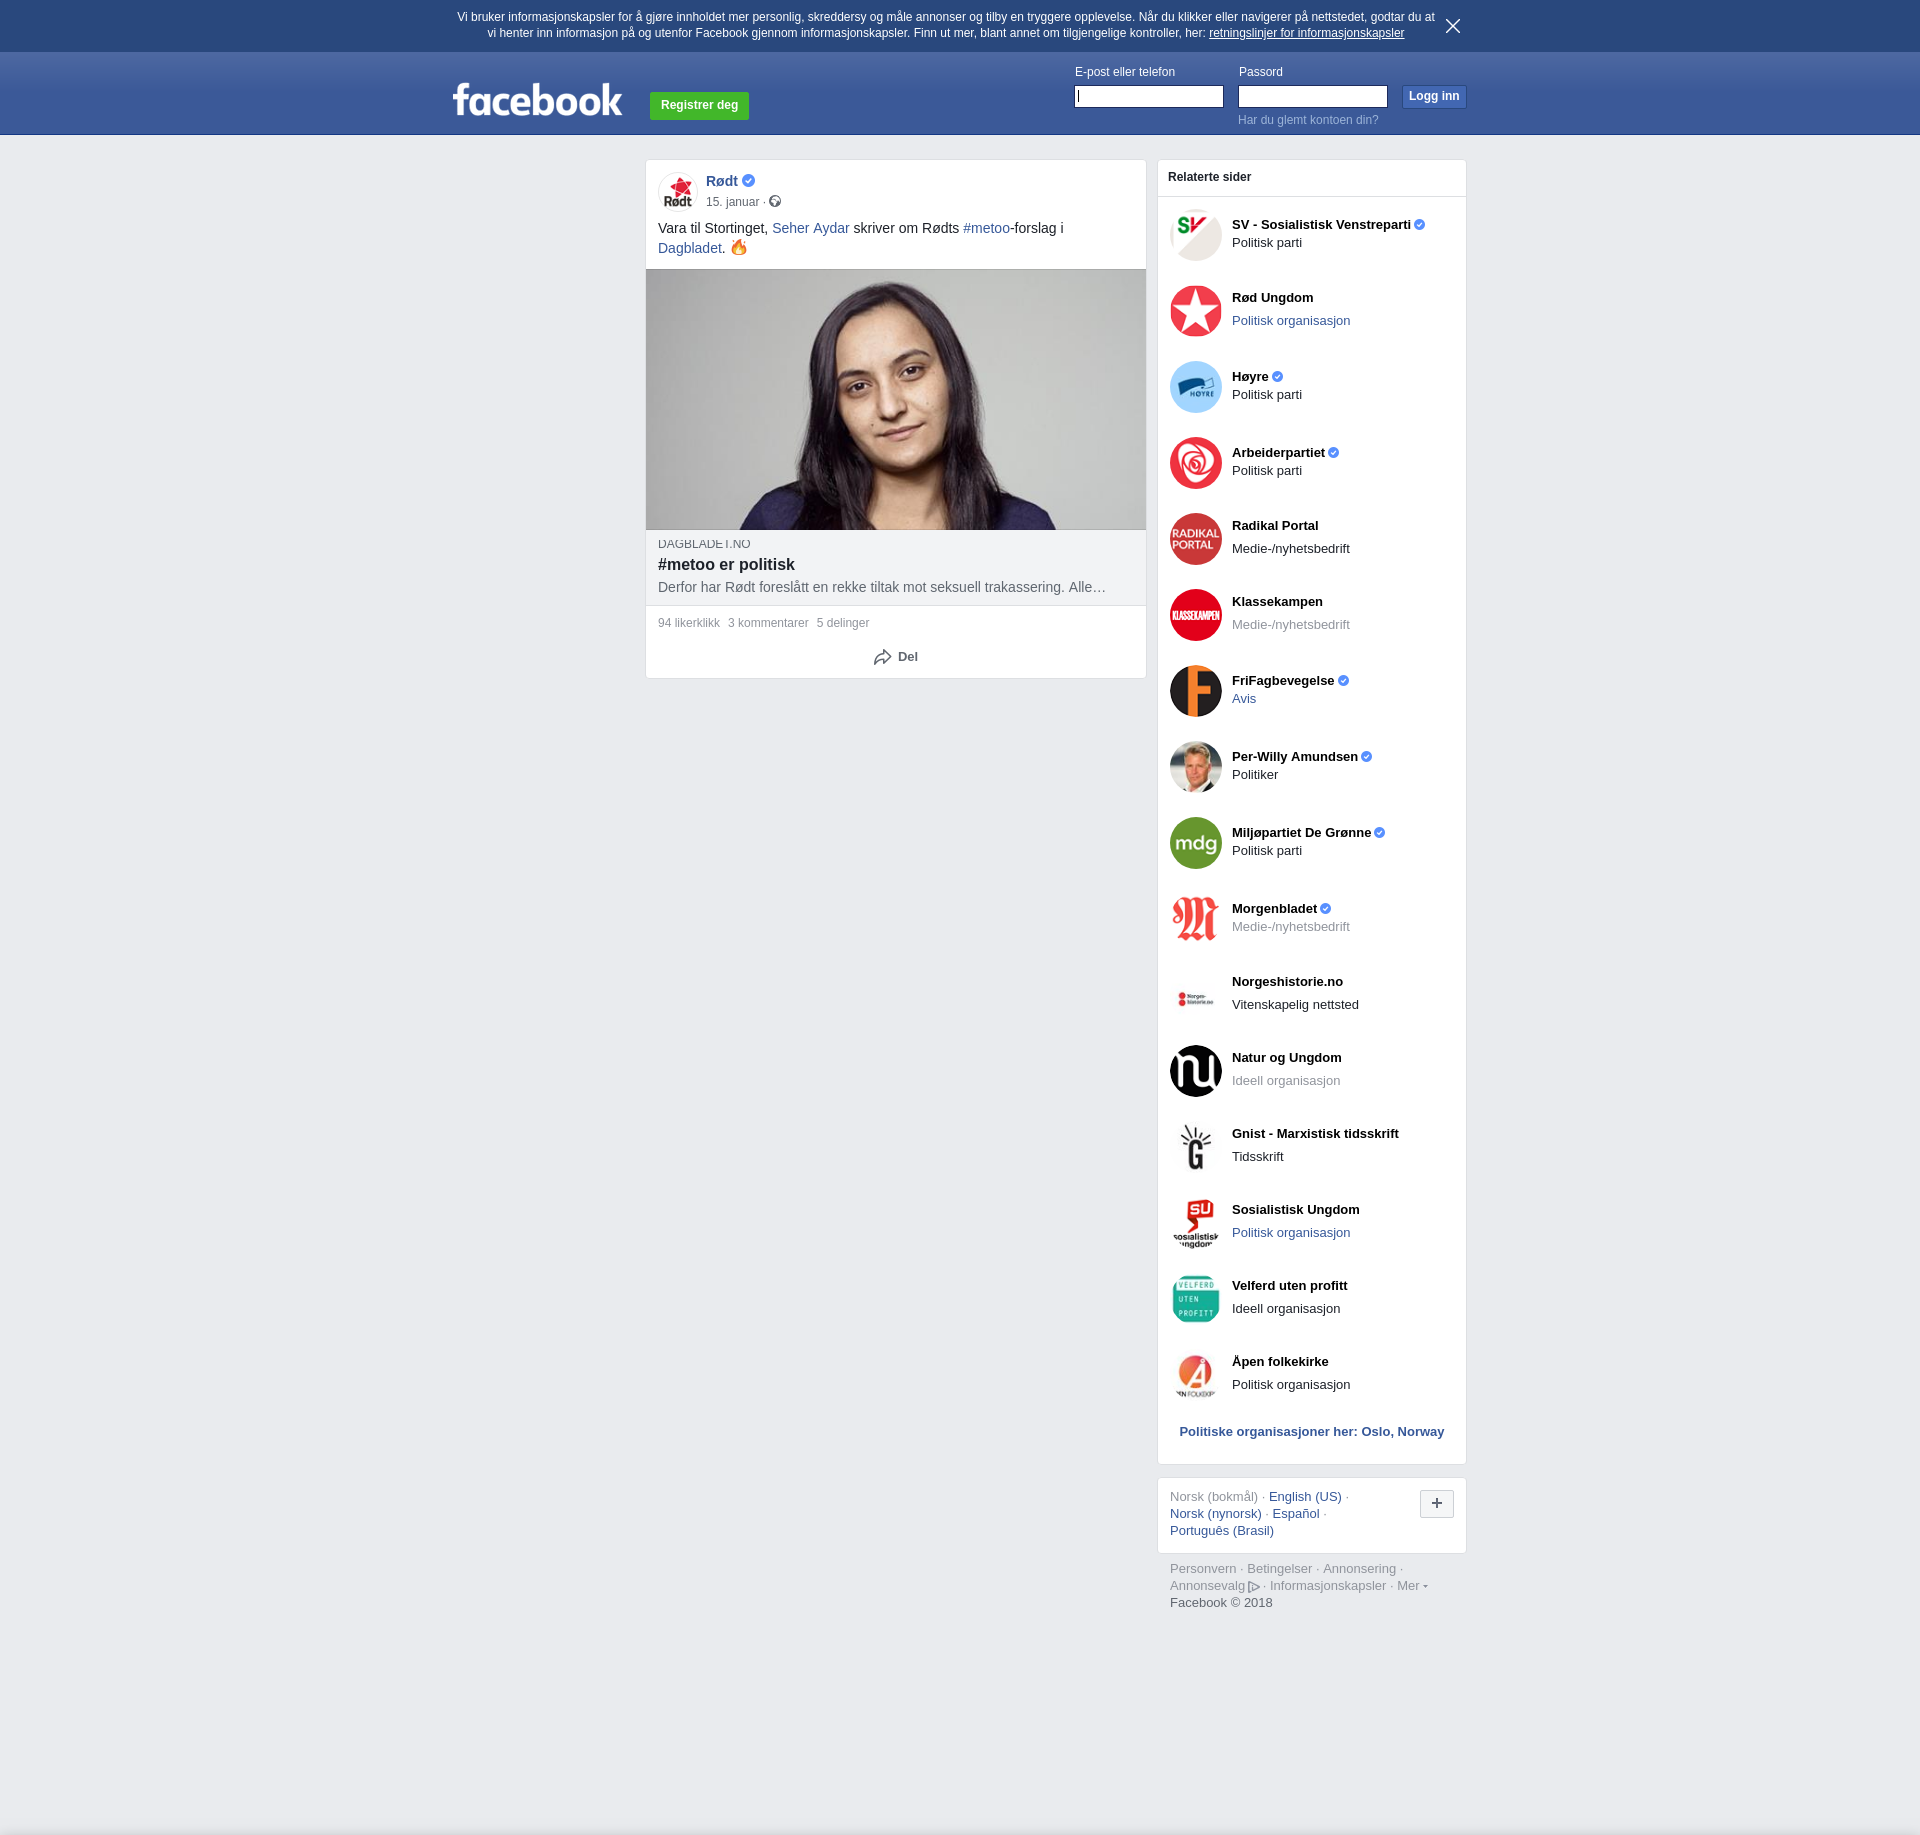Switch language to Español
Viewport: 1920px width, 1835px height.
[1296, 1514]
